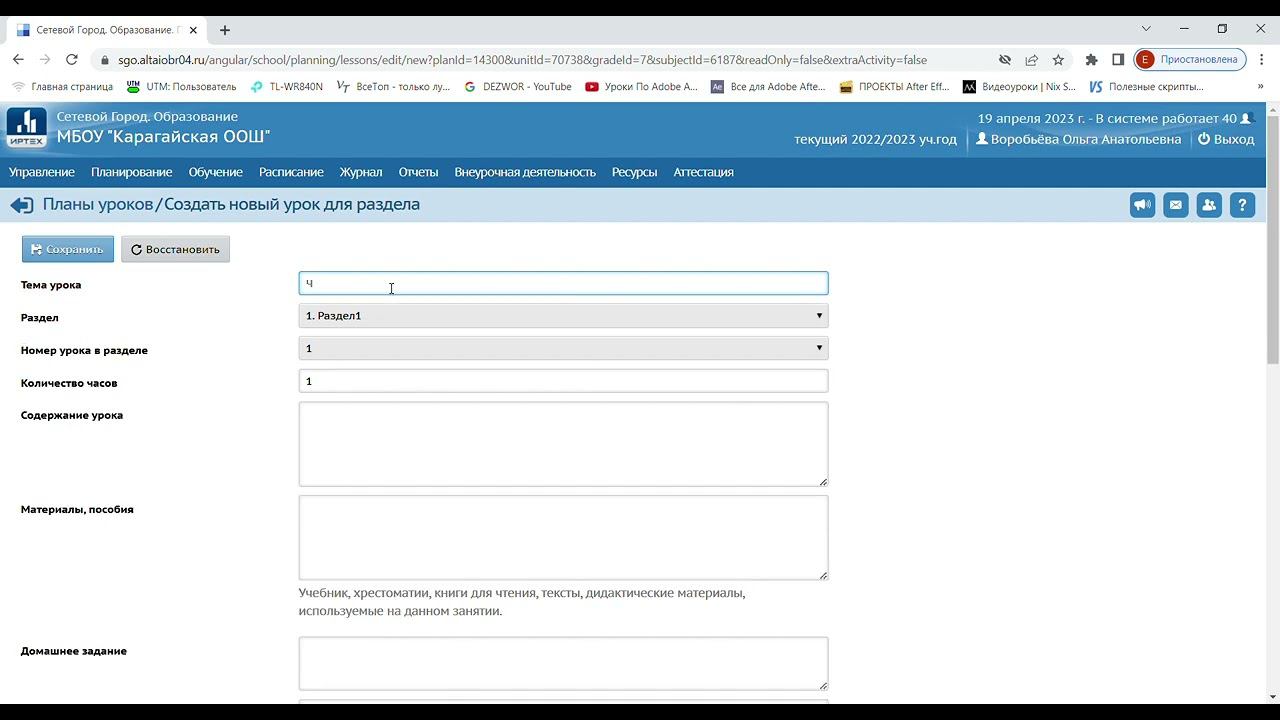Open the ВсеТоп bookmark

393,87
